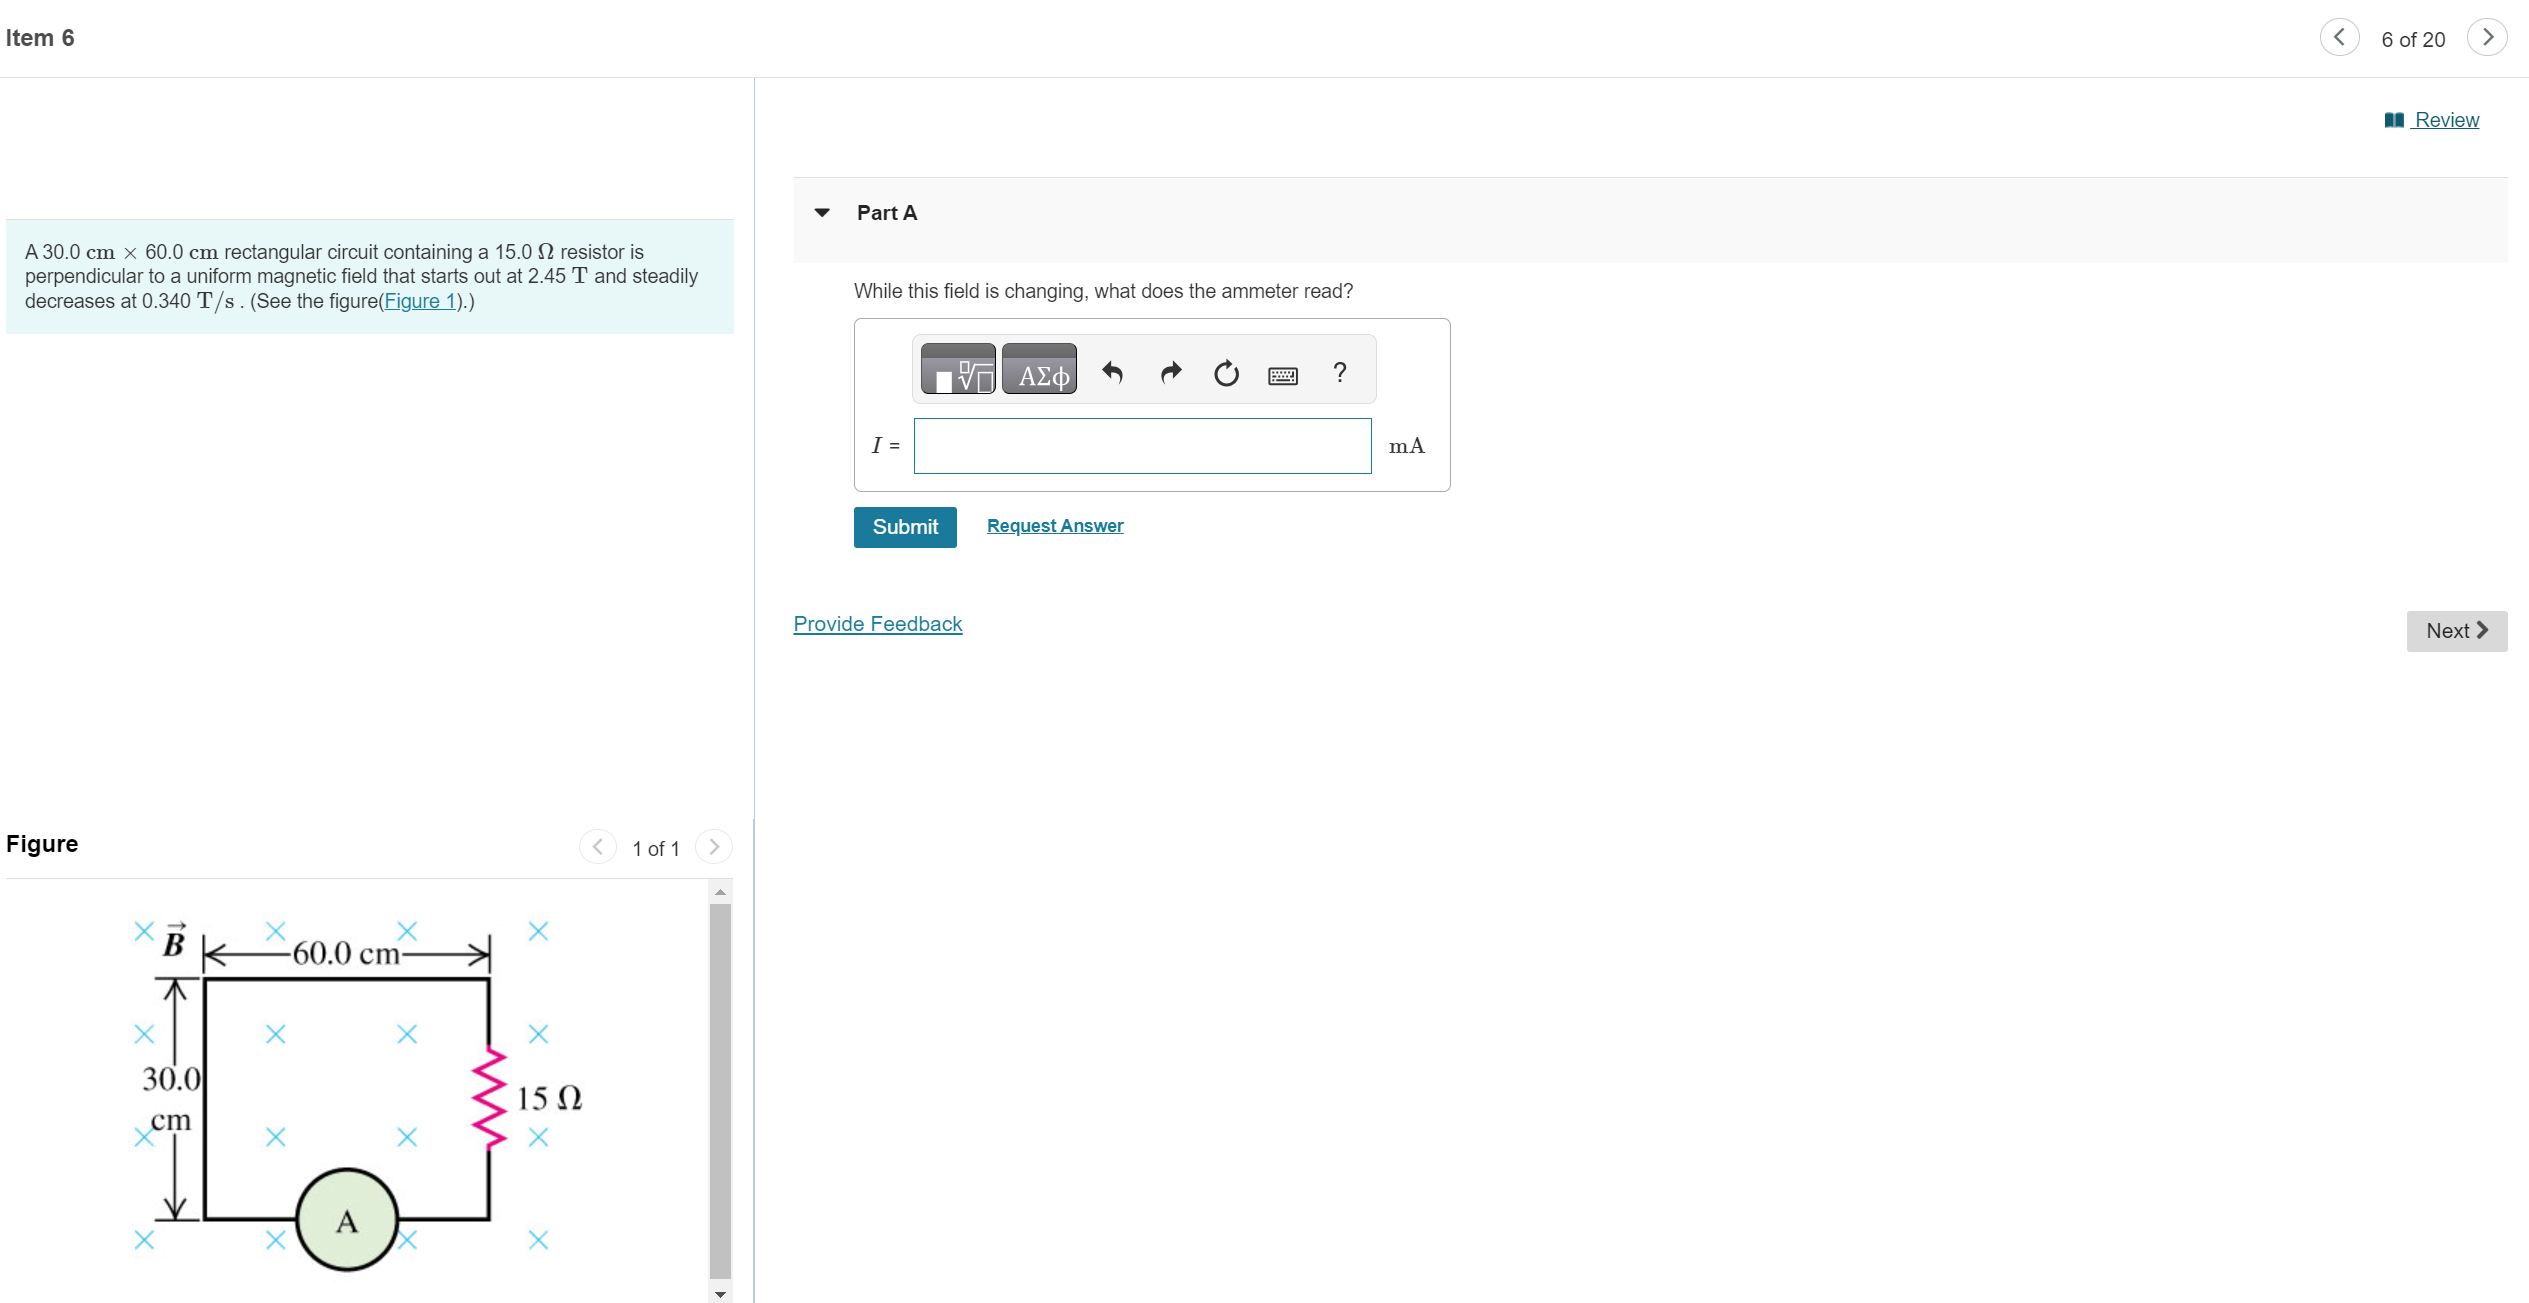The height and width of the screenshot is (1303, 2529).
Task: Click the Next button
Action: click(2455, 631)
